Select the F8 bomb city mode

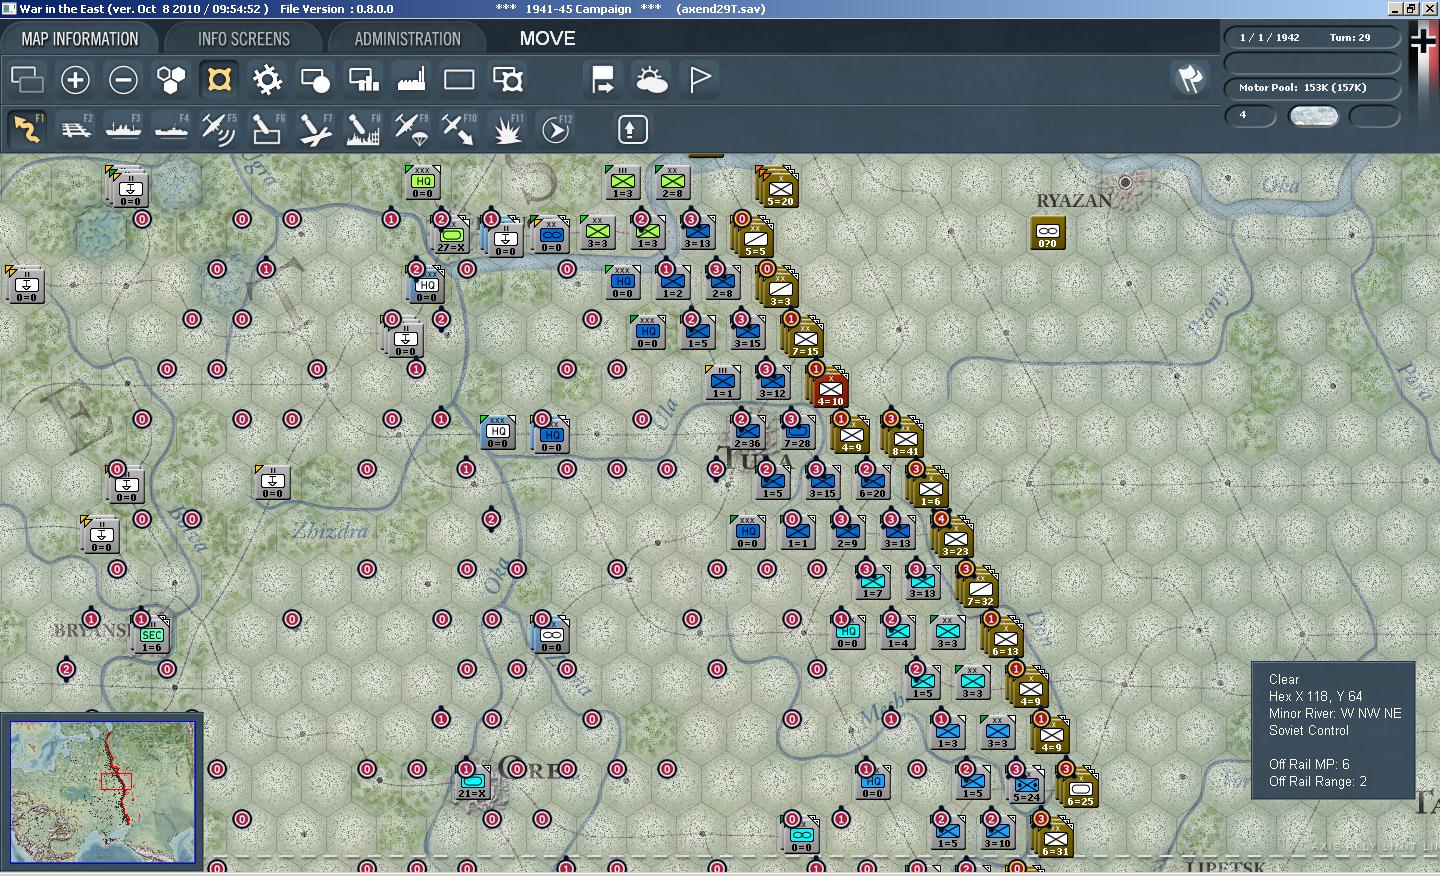[363, 129]
